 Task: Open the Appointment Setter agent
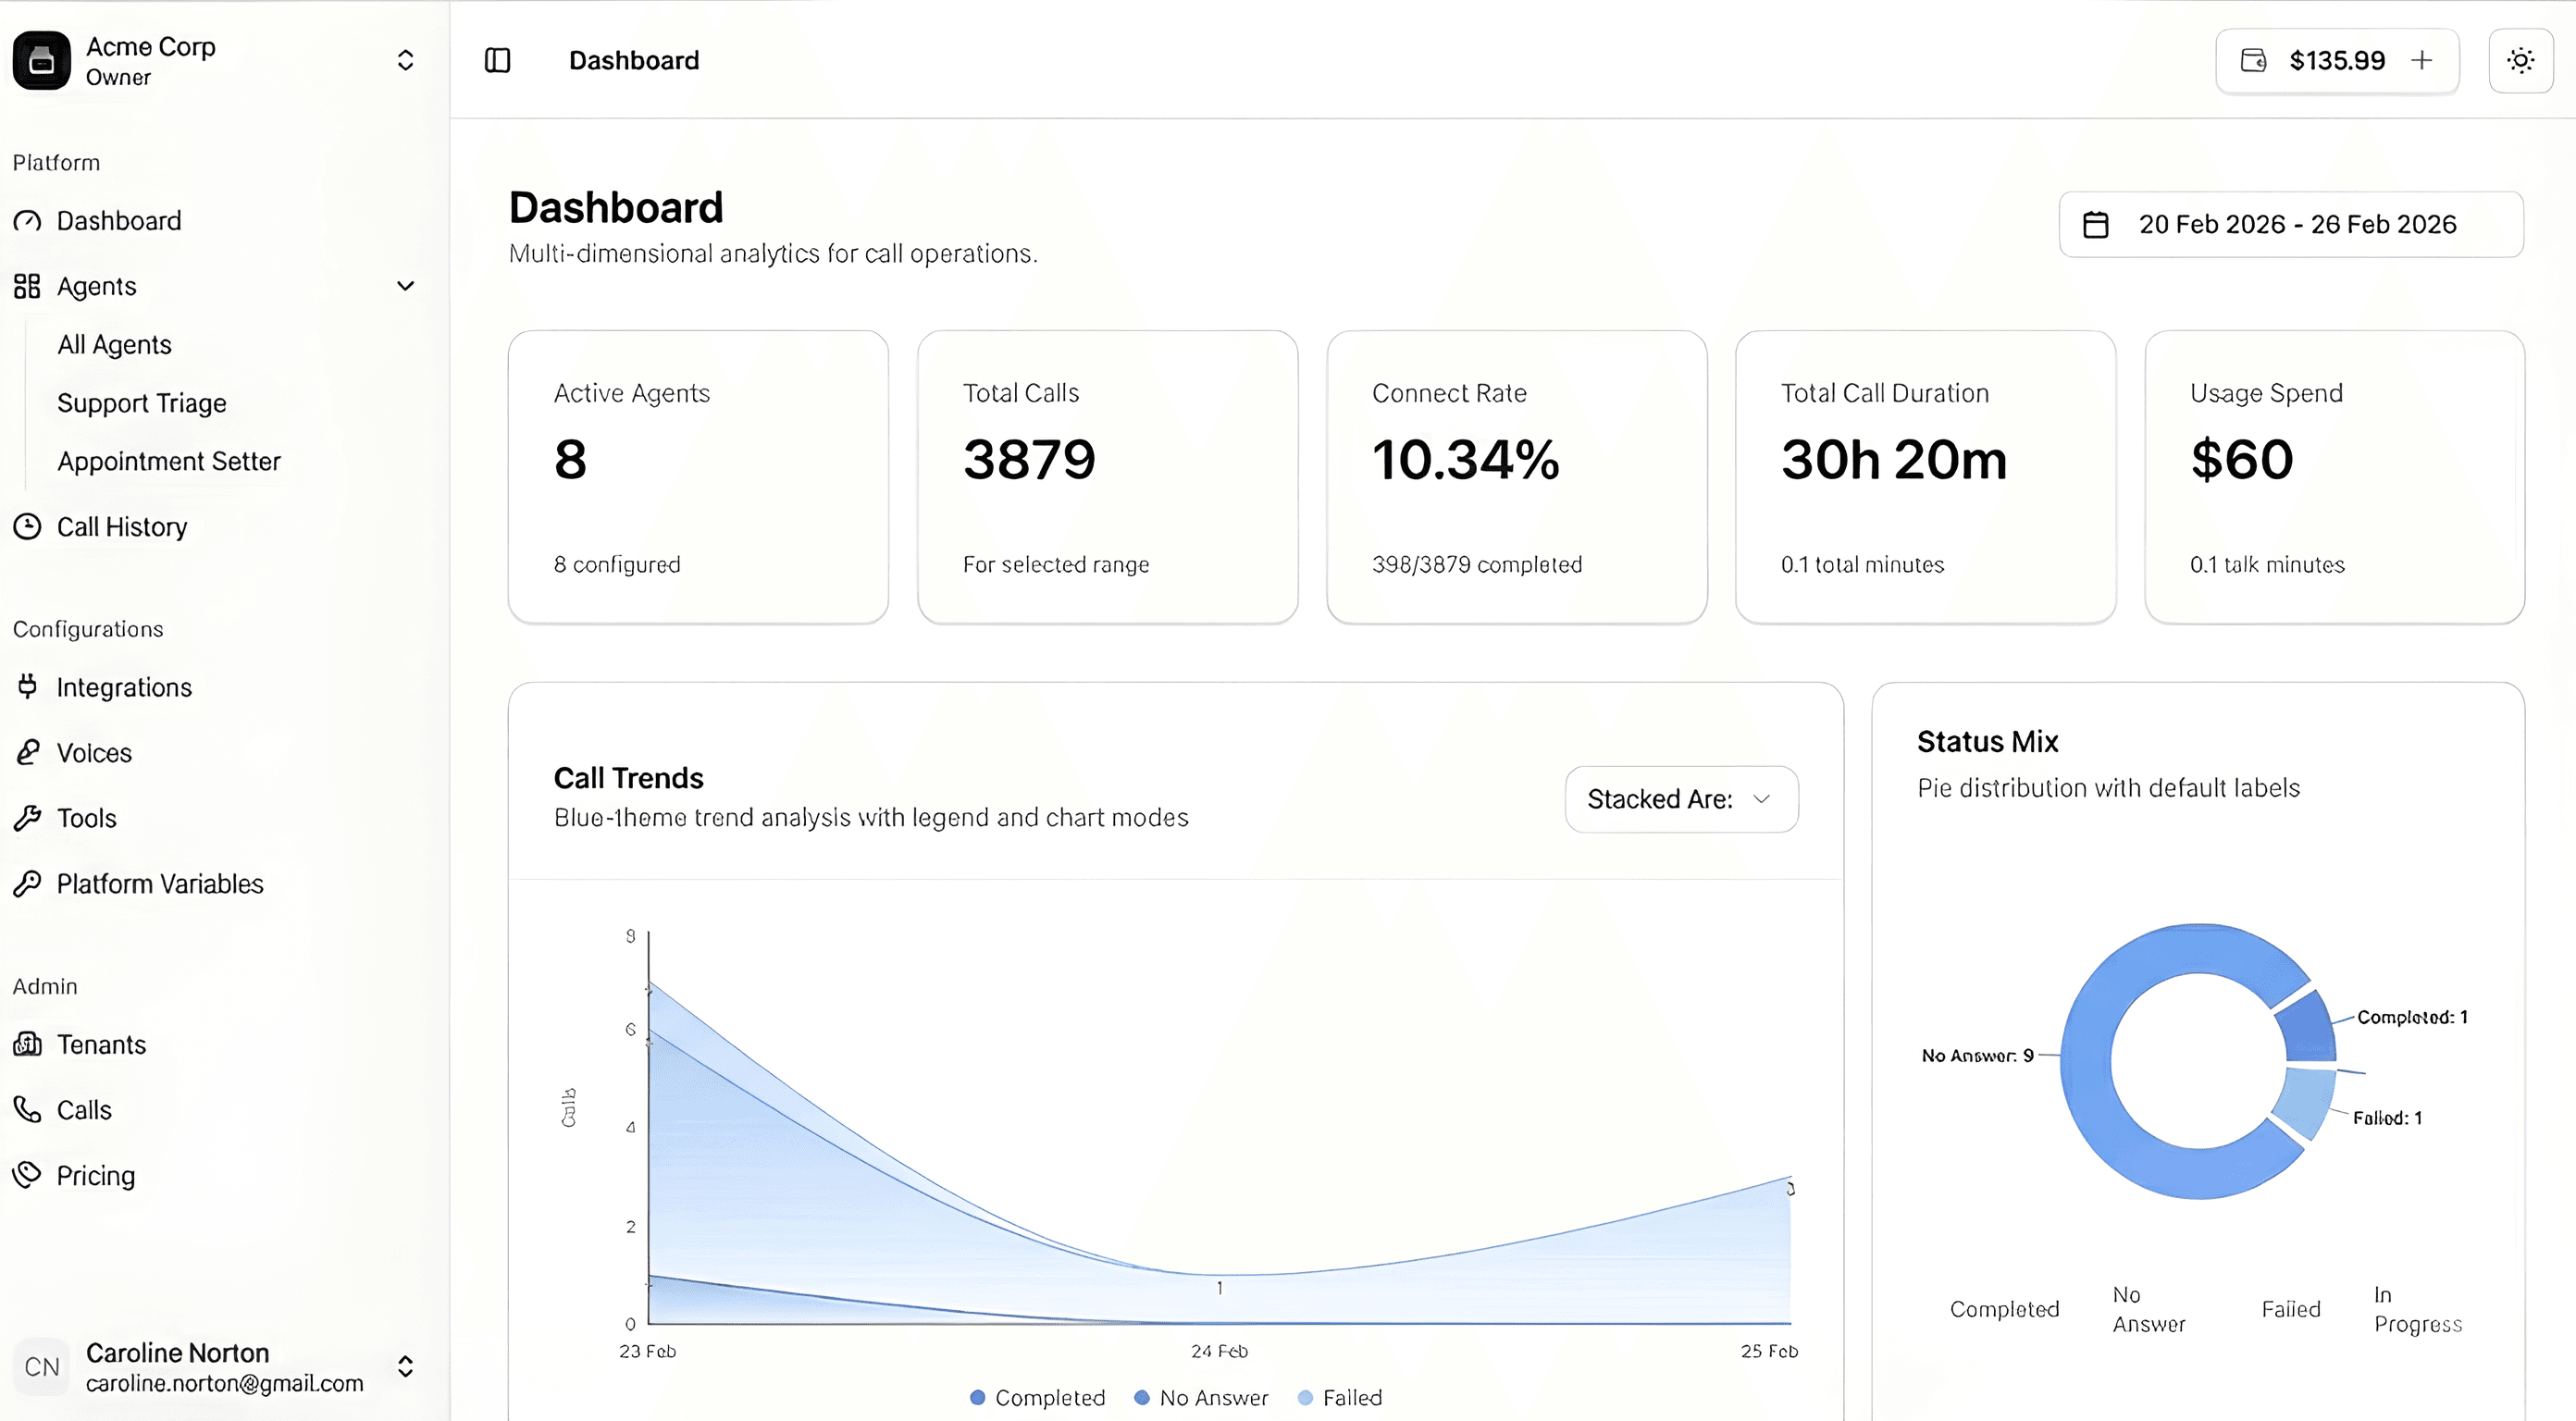(168, 461)
